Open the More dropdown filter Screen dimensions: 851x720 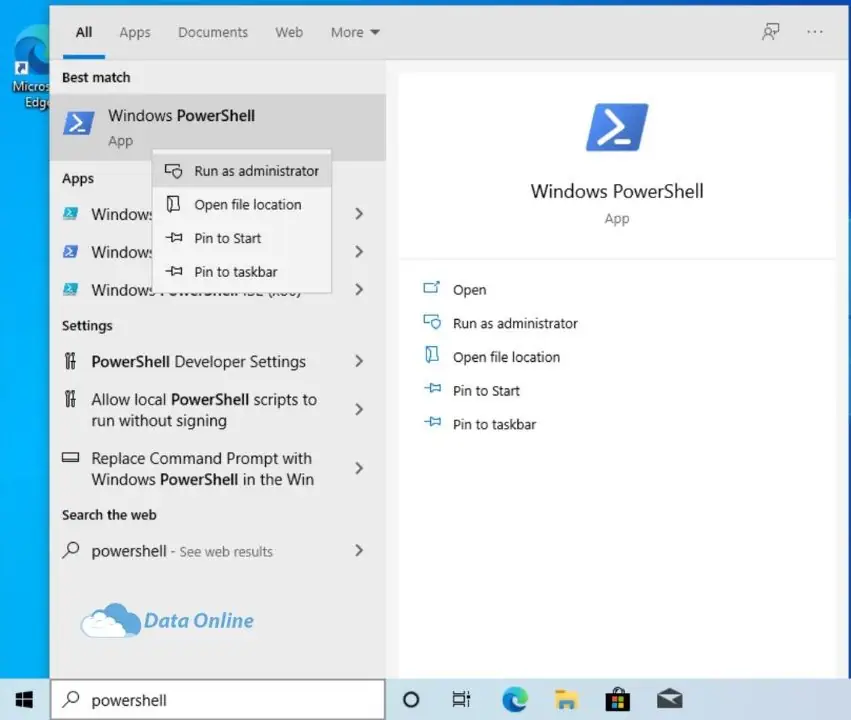pyautogui.click(x=355, y=33)
